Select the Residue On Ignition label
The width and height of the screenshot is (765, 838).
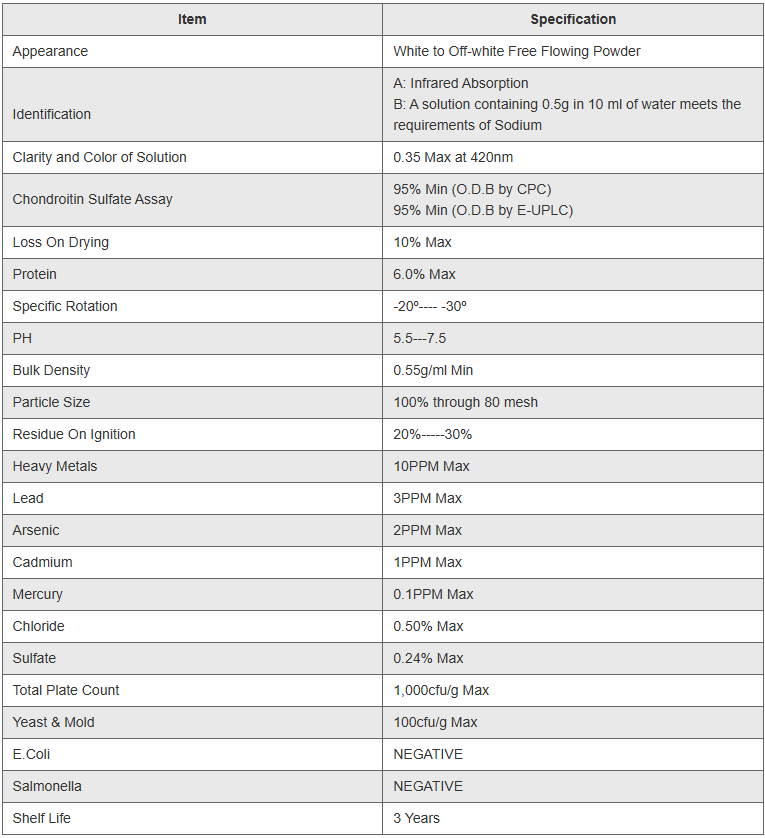74,434
